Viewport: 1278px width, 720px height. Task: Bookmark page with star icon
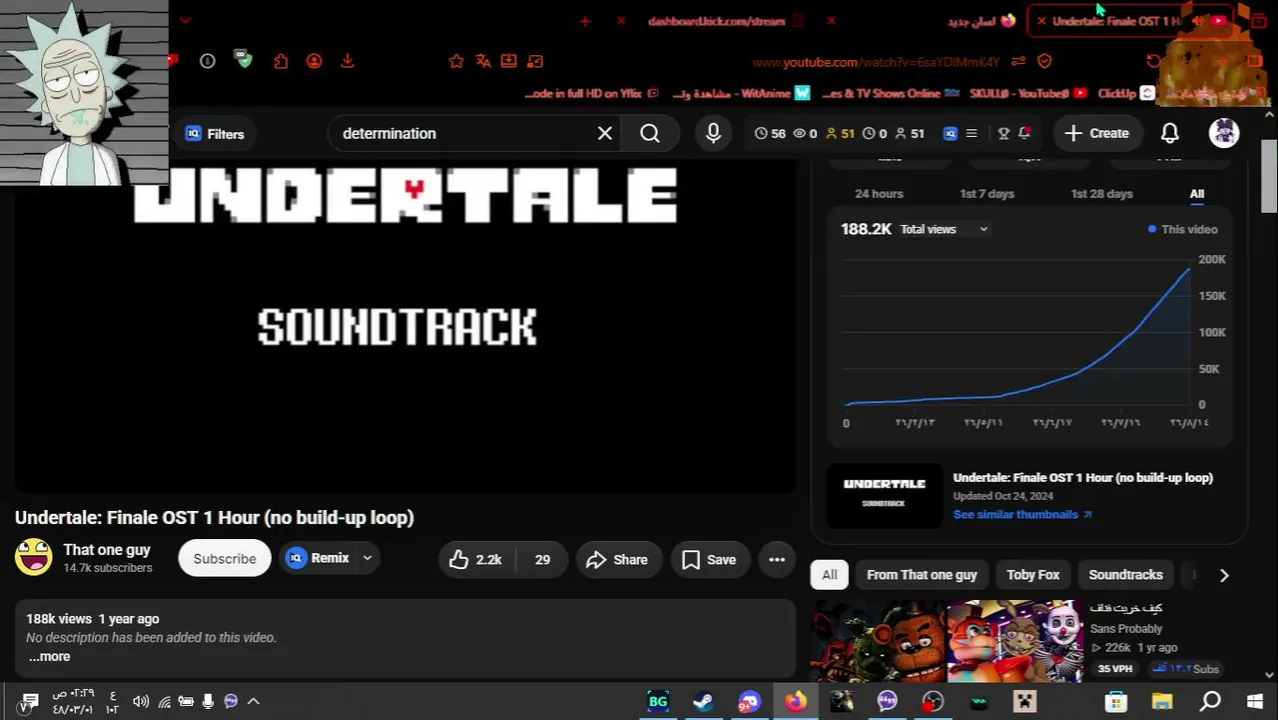456,61
